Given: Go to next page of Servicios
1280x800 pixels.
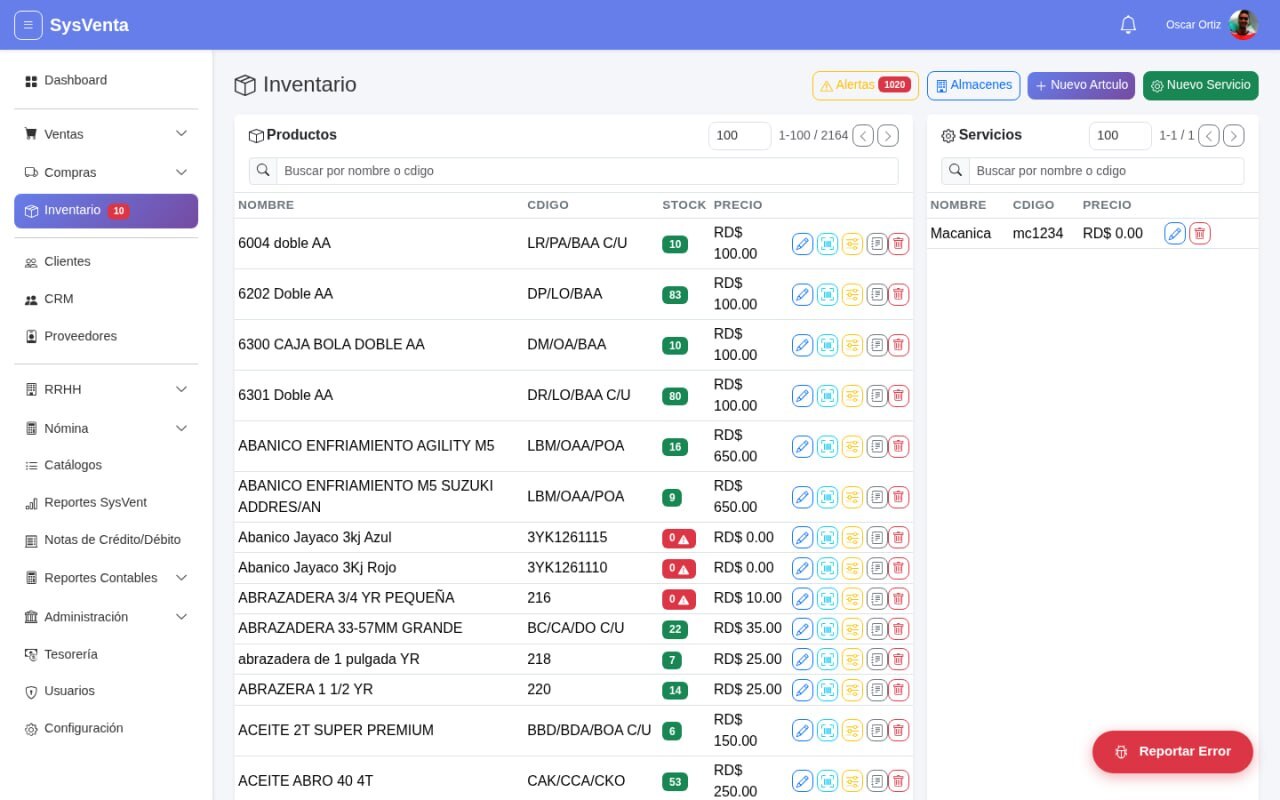Looking at the screenshot, I should (x=1234, y=136).
